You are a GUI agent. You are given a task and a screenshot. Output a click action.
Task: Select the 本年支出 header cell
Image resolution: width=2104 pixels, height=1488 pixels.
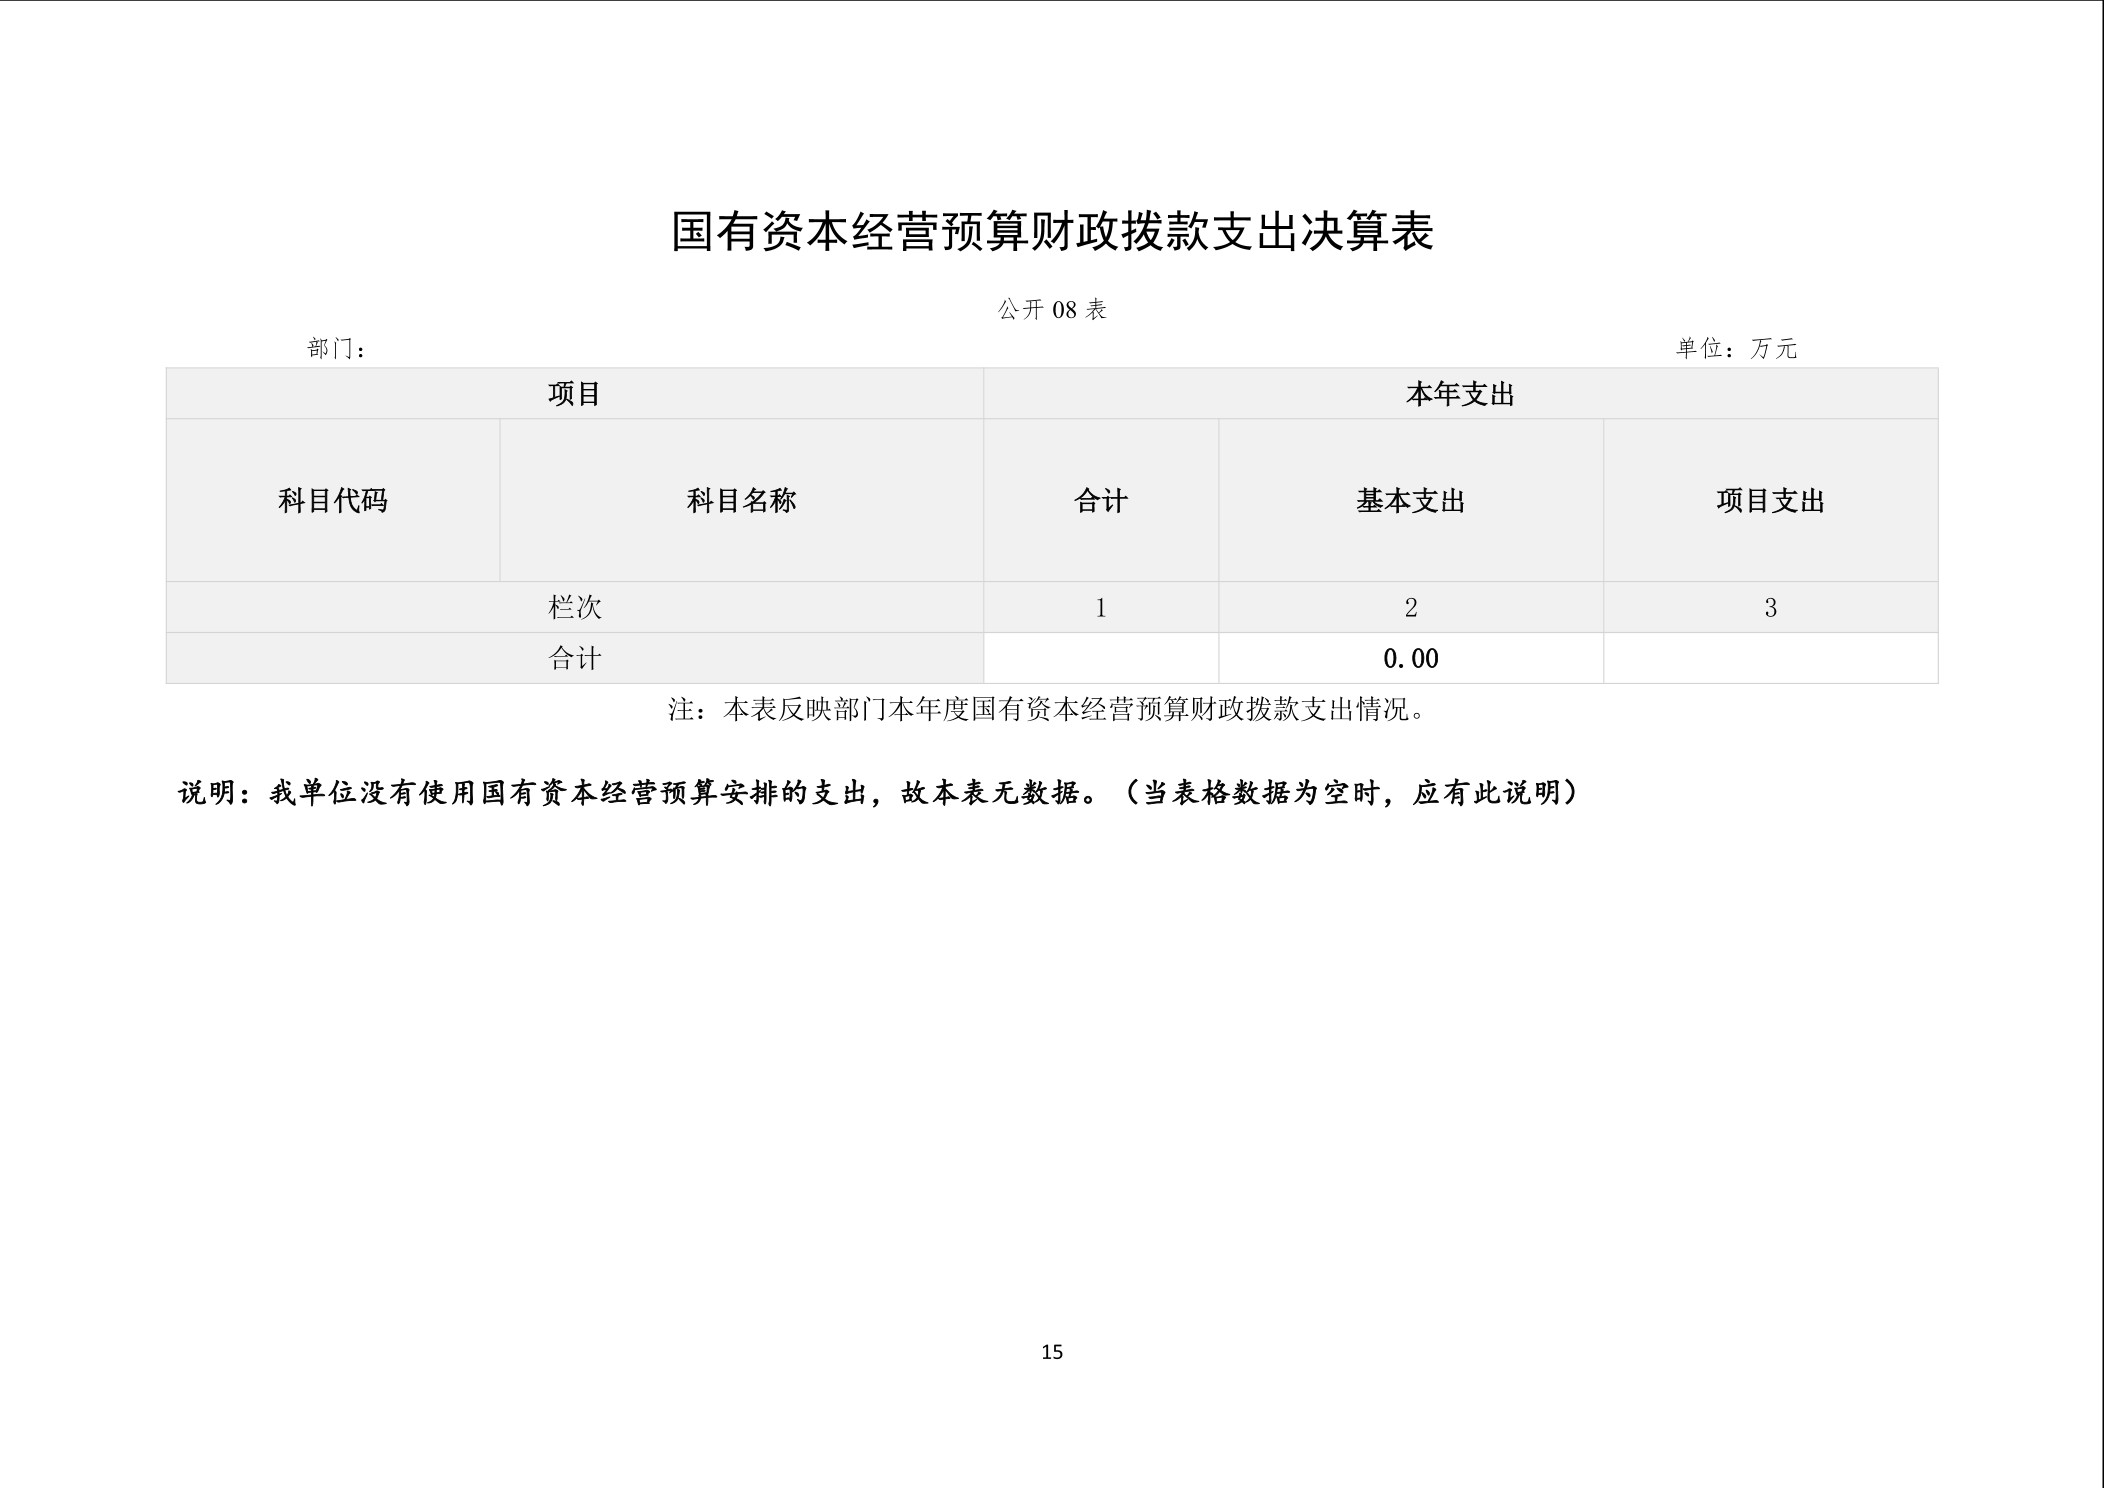(x=1460, y=394)
